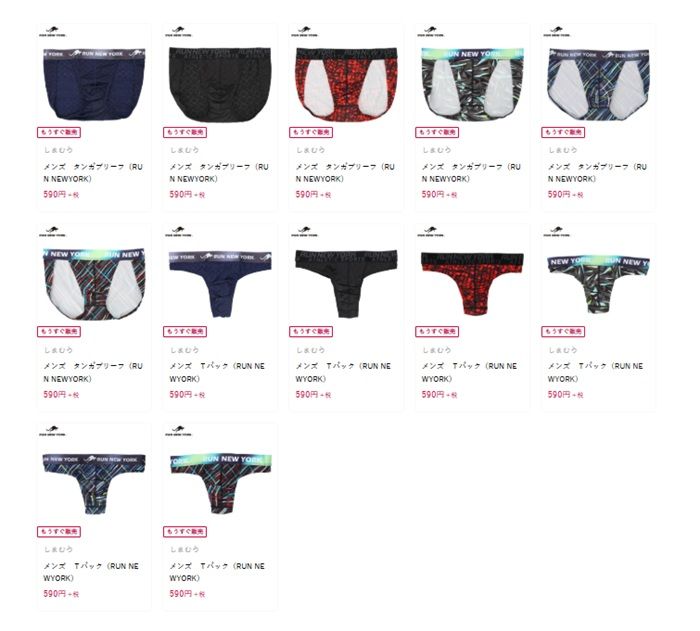Open multicolor striped tanga brief with green waistband

(x=94, y=284)
